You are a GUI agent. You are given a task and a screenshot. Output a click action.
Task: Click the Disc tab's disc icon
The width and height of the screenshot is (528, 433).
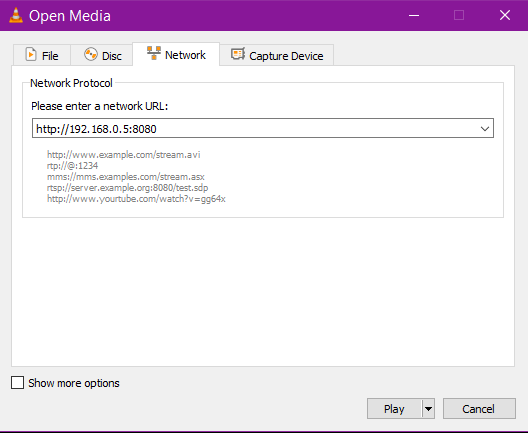pos(91,55)
